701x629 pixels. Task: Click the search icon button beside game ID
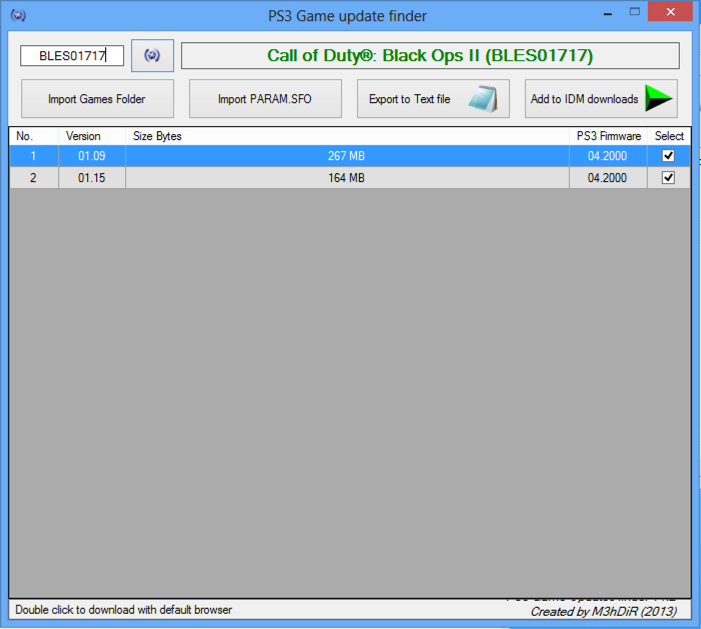tap(152, 55)
